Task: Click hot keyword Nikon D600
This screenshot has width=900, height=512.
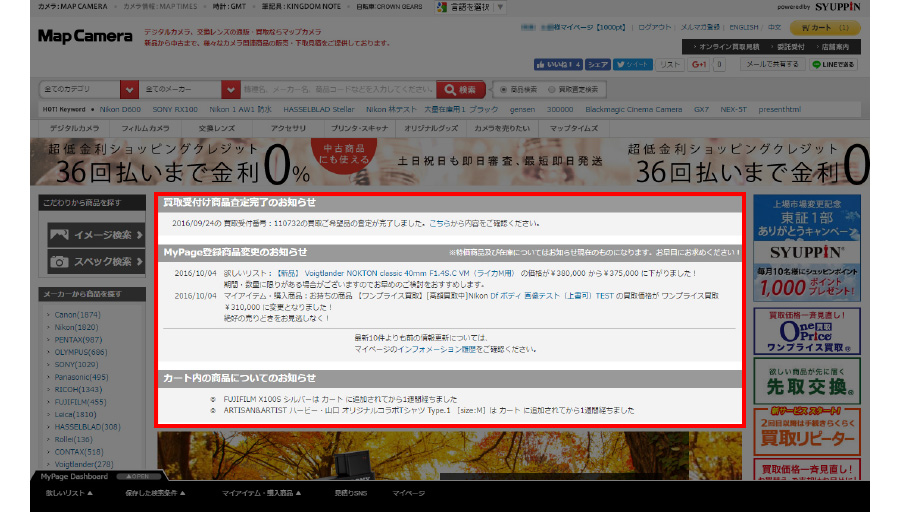Action: [x=120, y=110]
